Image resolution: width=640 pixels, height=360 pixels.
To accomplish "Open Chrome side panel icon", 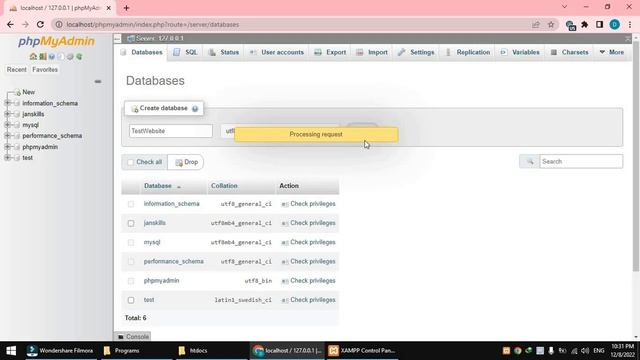I will (600, 24).
